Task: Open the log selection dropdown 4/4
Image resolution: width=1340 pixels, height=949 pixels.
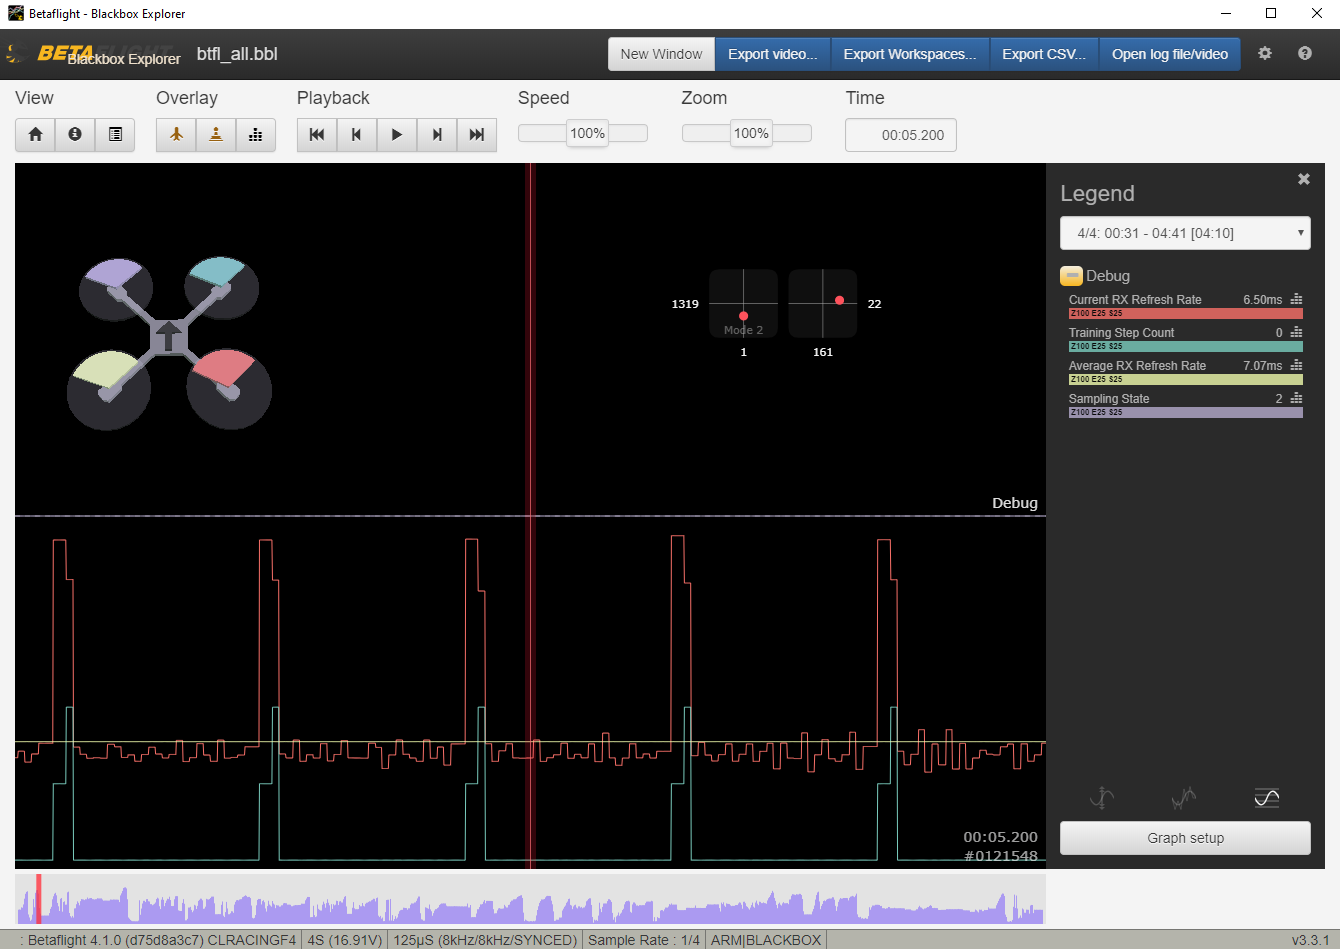Action: (x=1185, y=233)
